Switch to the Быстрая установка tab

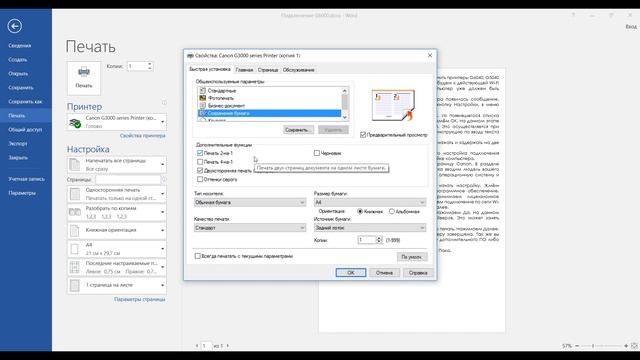pos(210,69)
